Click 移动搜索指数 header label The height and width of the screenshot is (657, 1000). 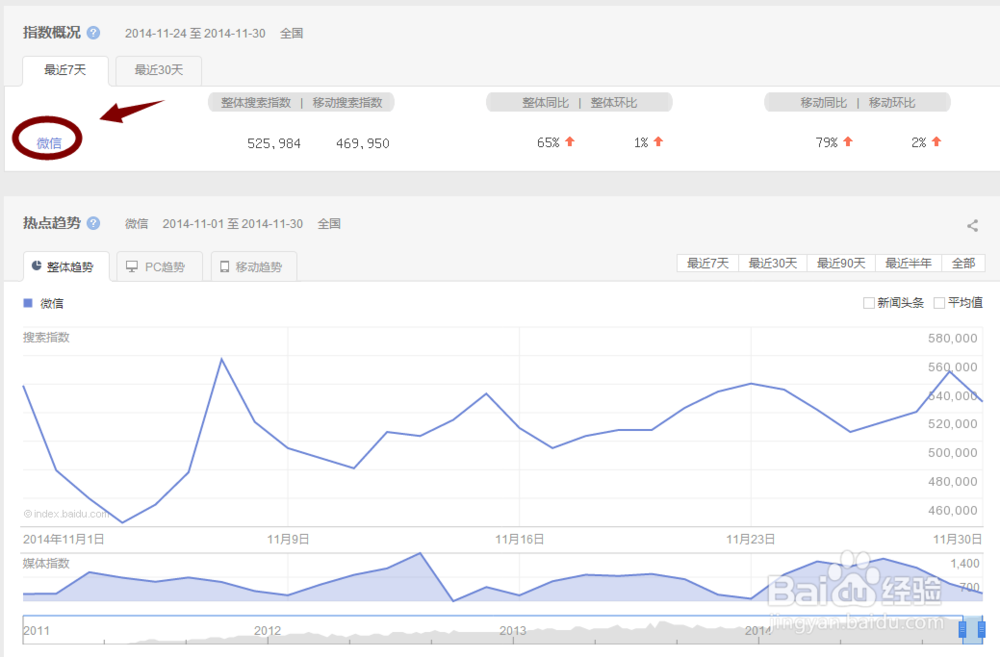coord(347,103)
